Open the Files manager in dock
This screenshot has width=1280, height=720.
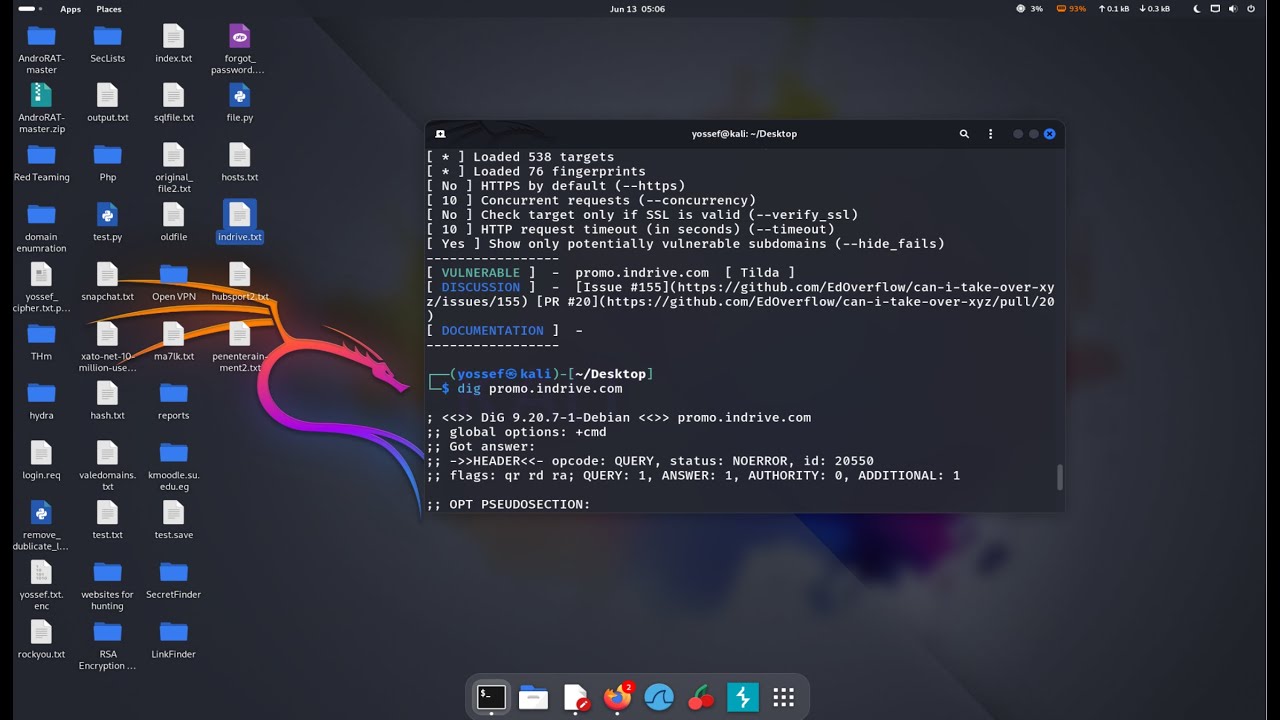pos(533,697)
